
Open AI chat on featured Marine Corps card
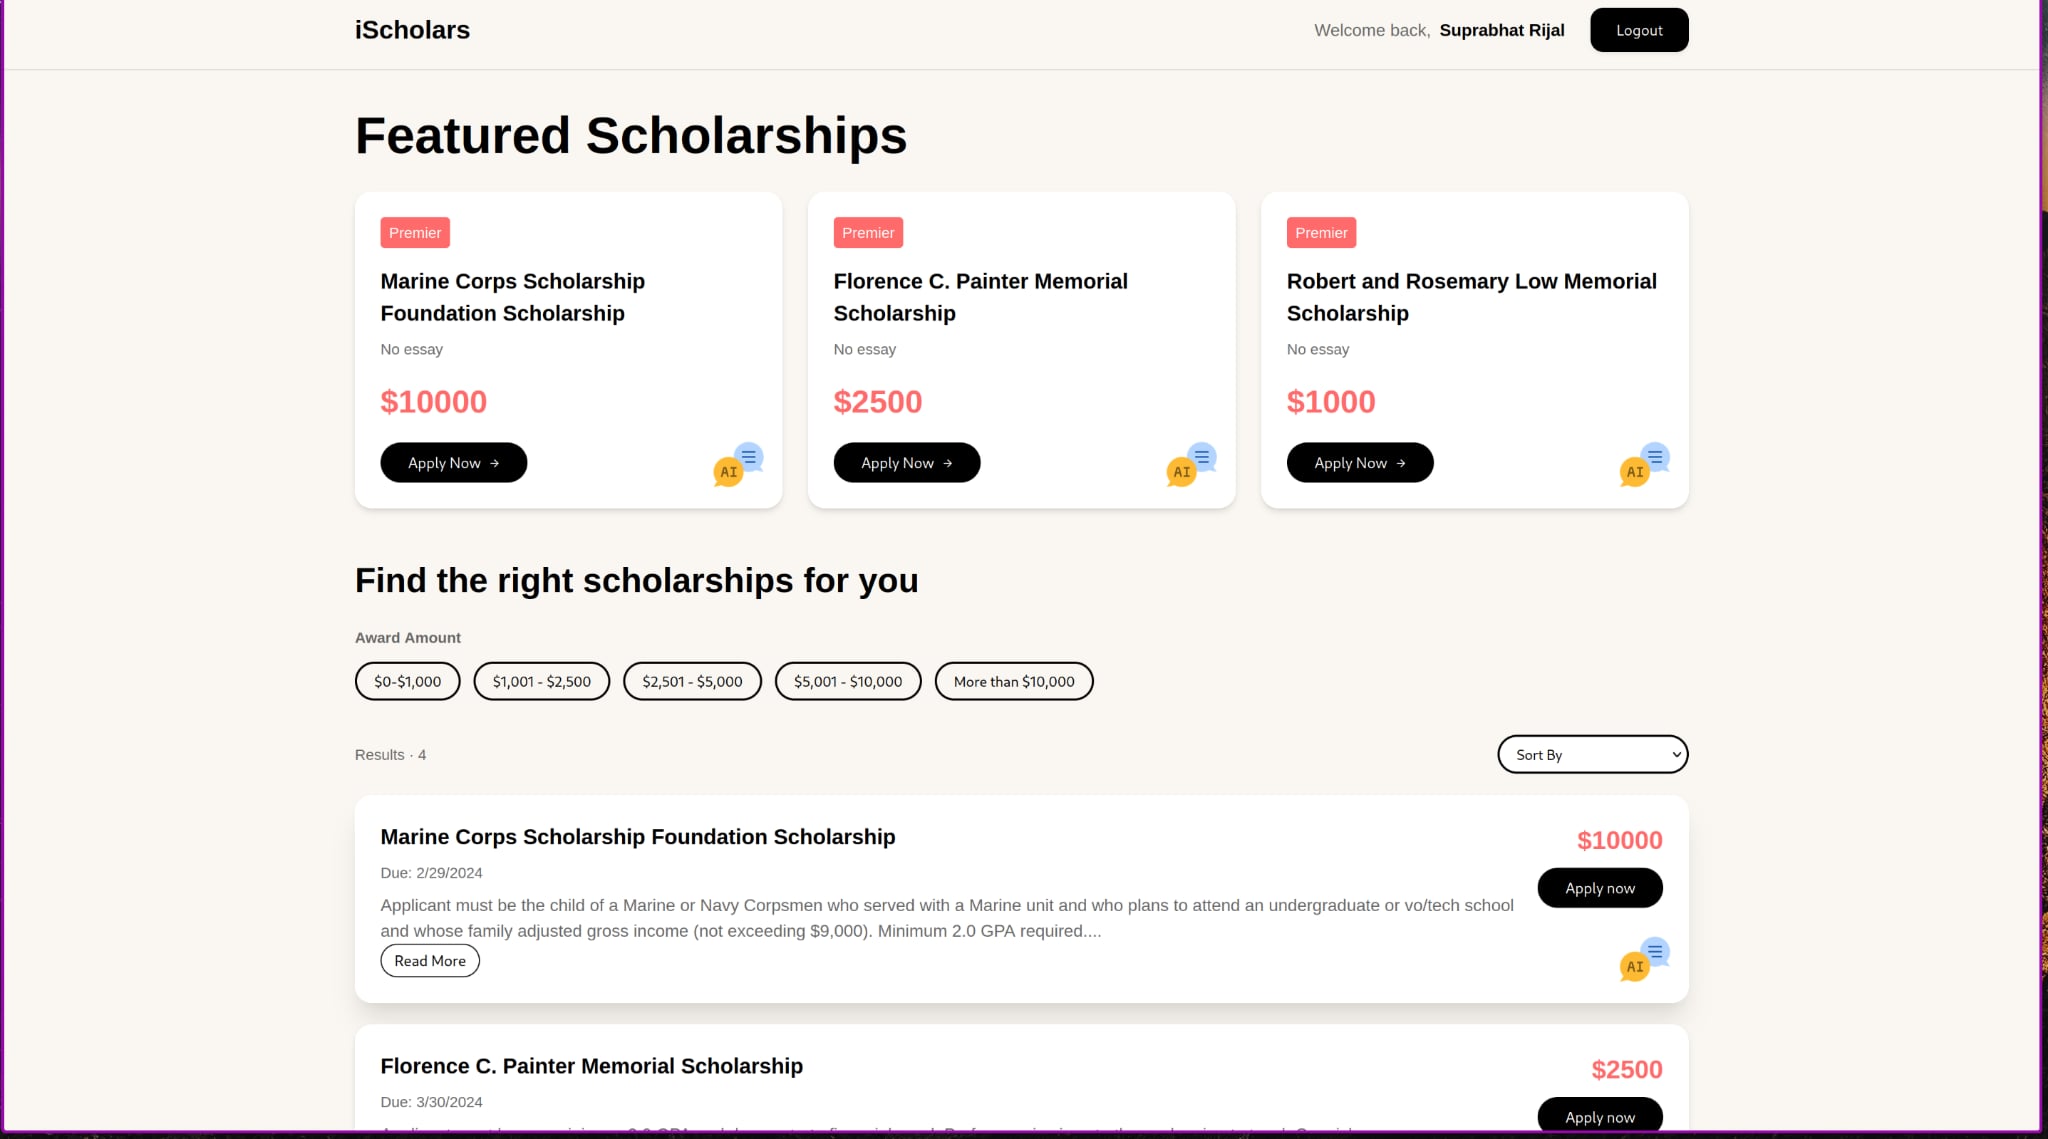point(738,464)
